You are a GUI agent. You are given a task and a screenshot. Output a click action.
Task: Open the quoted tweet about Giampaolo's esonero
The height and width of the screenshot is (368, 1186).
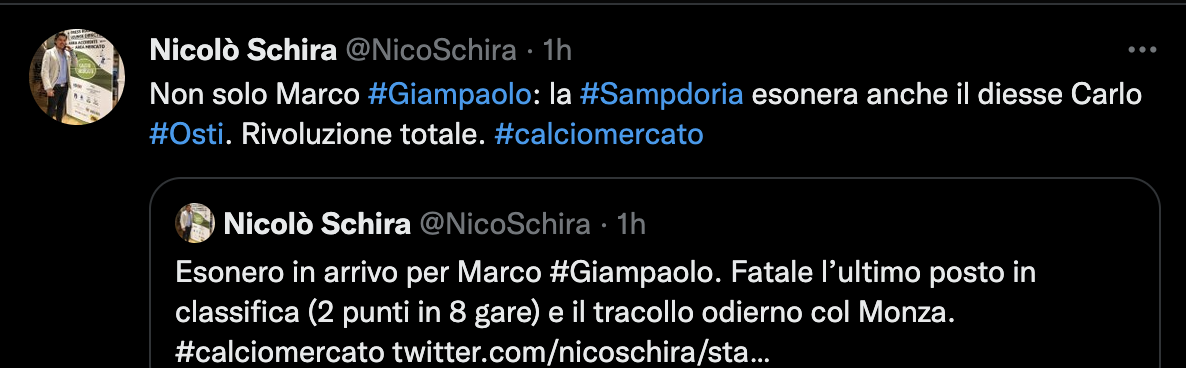coord(654,274)
